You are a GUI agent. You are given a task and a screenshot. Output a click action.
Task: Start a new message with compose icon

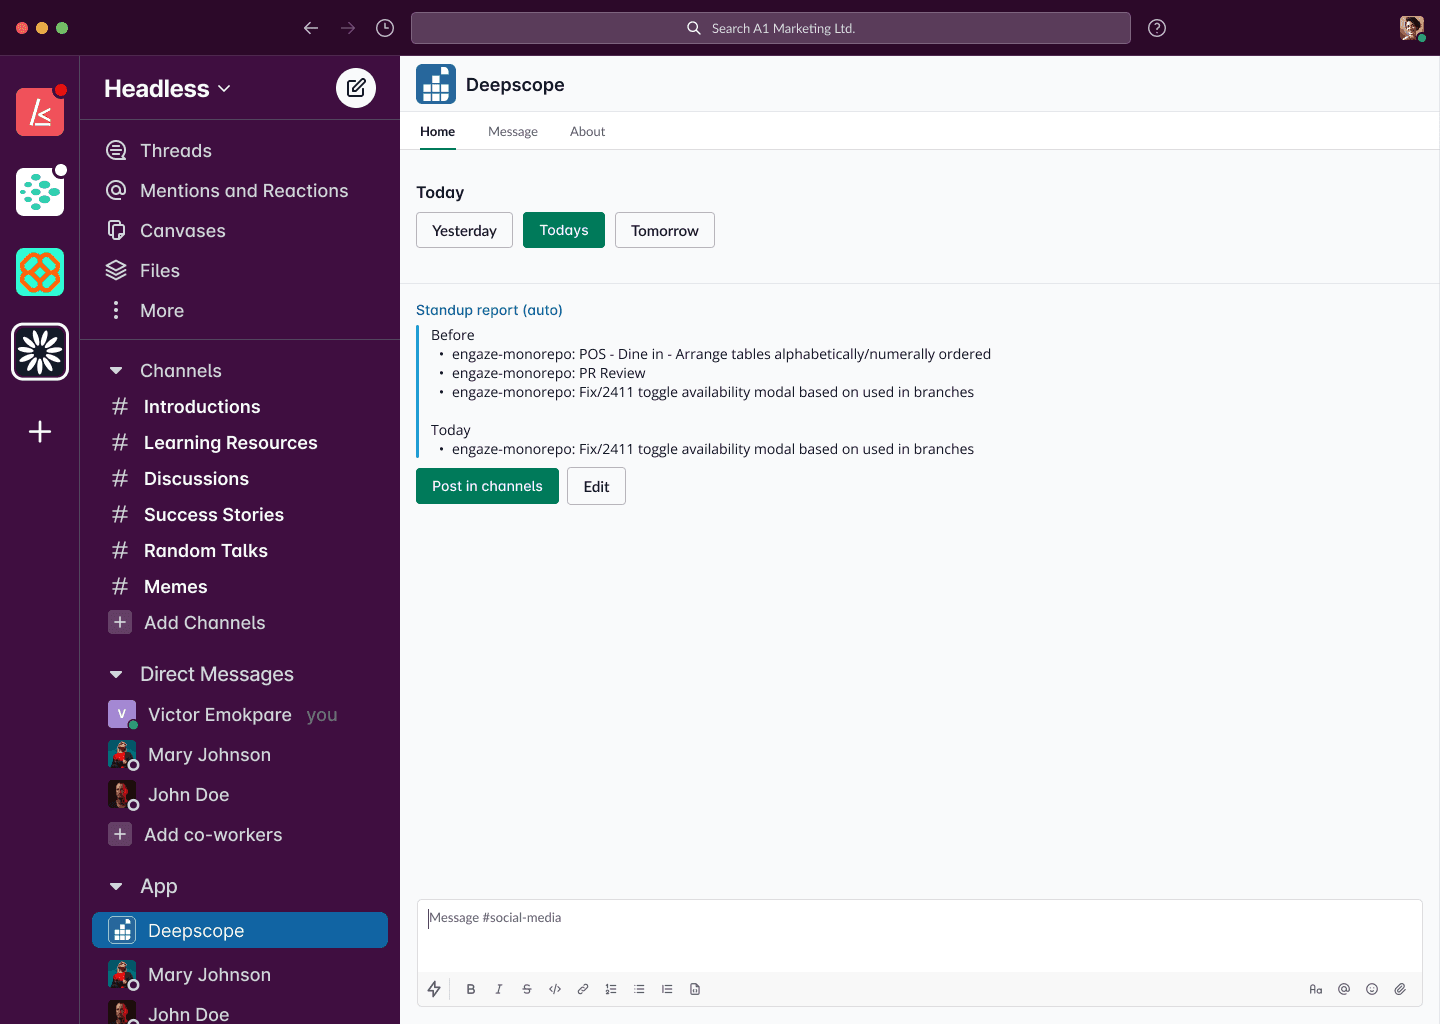[x=355, y=87]
